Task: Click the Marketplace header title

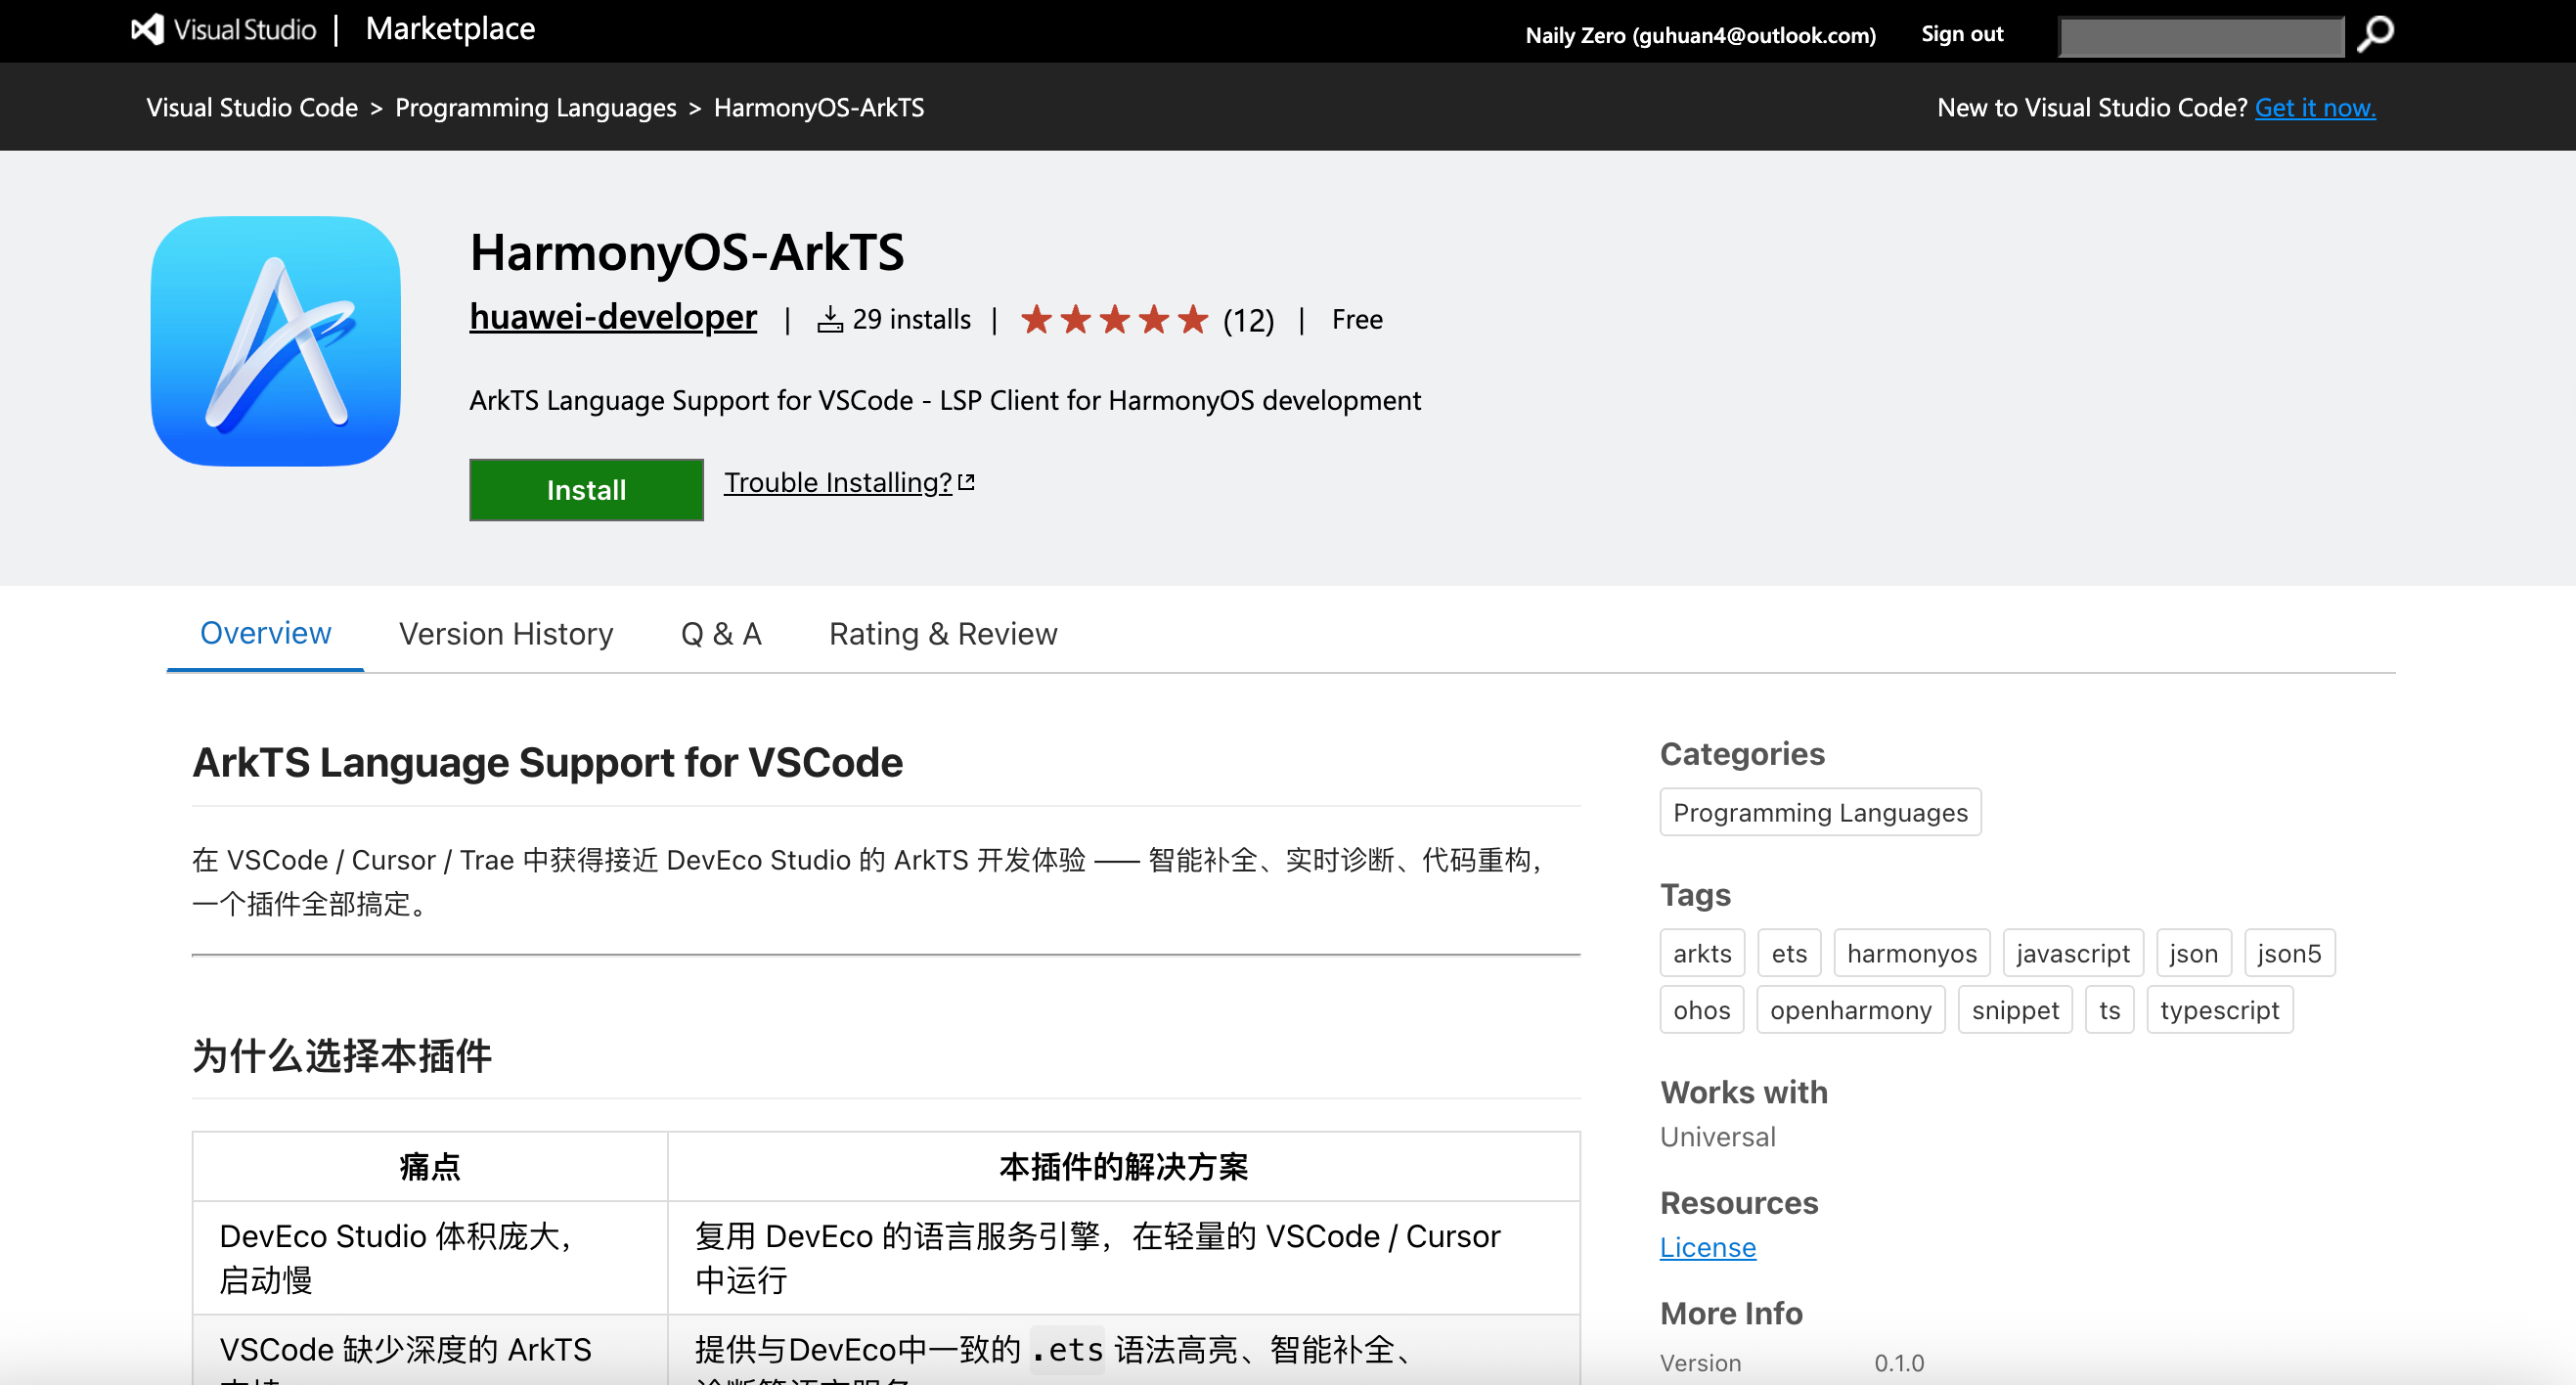Action: click(450, 29)
